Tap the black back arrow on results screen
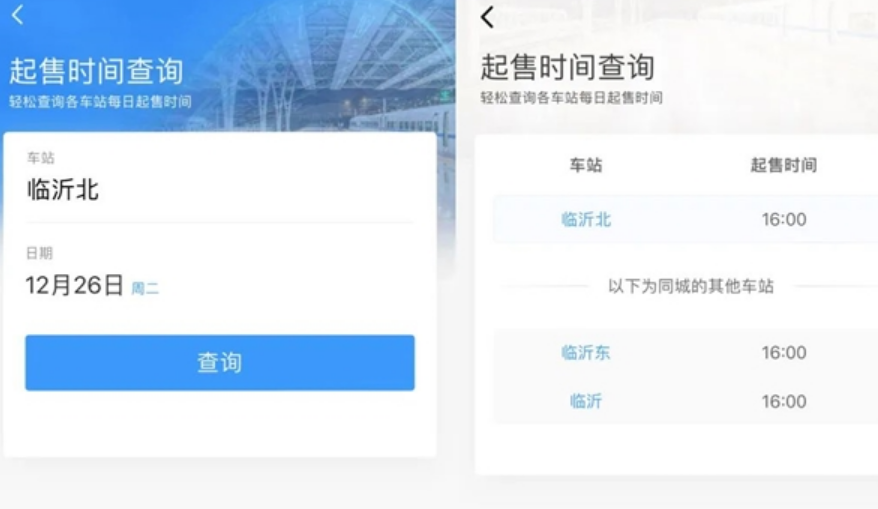 [x=487, y=17]
